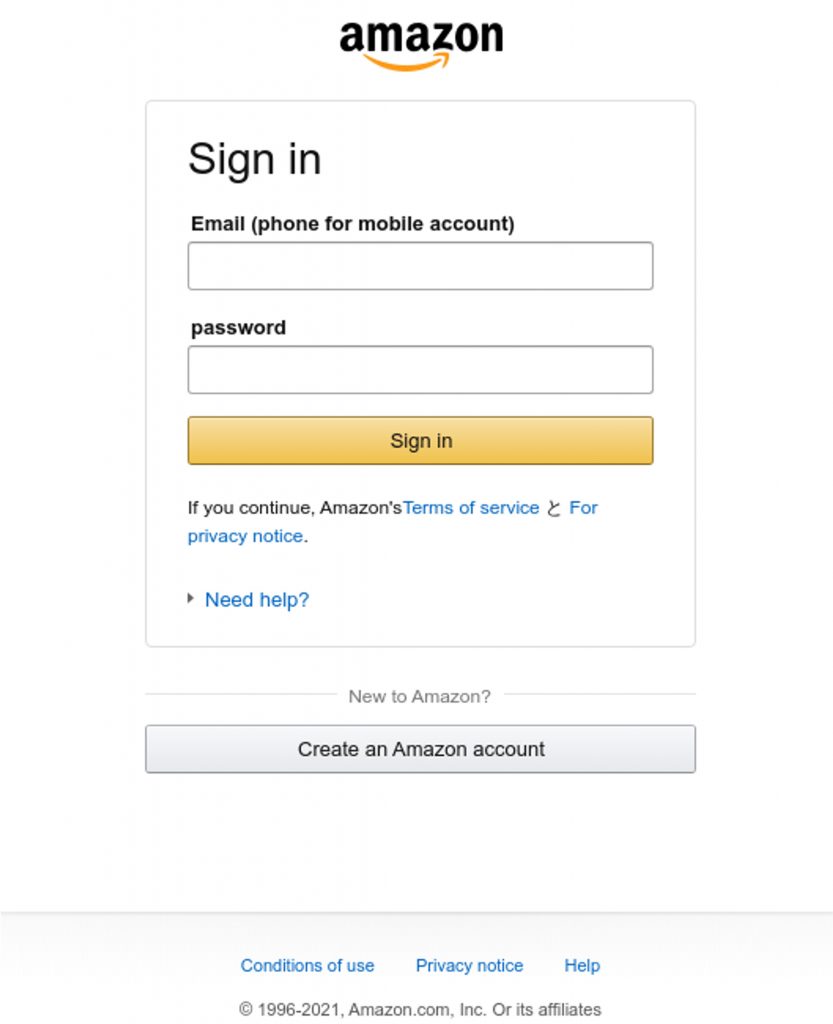Open the Terms of service link
Screen dimensions: 833x1024
(x=471, y=508)
